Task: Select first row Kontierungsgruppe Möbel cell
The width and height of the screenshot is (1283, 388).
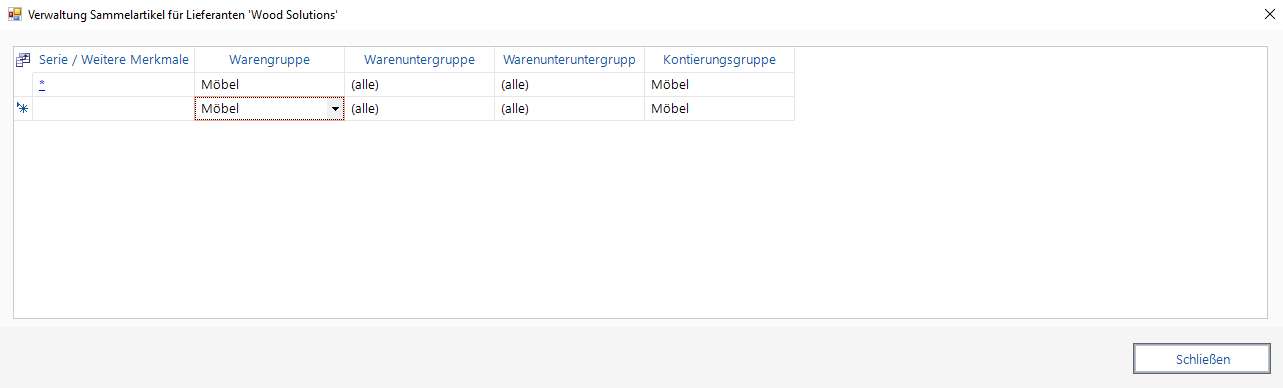Action: (720, 85)
